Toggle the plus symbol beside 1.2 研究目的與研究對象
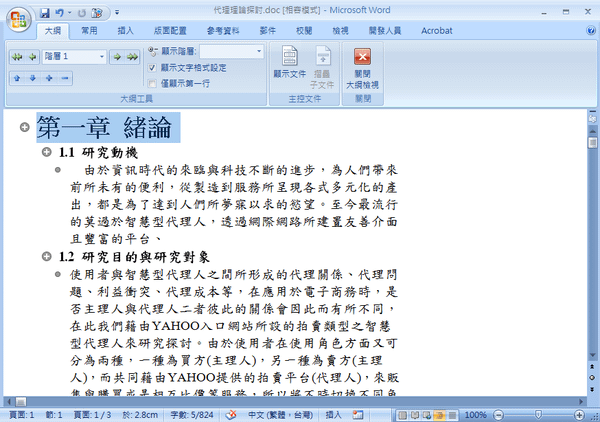Screen dimensions: 600x422 click(46, 256)
